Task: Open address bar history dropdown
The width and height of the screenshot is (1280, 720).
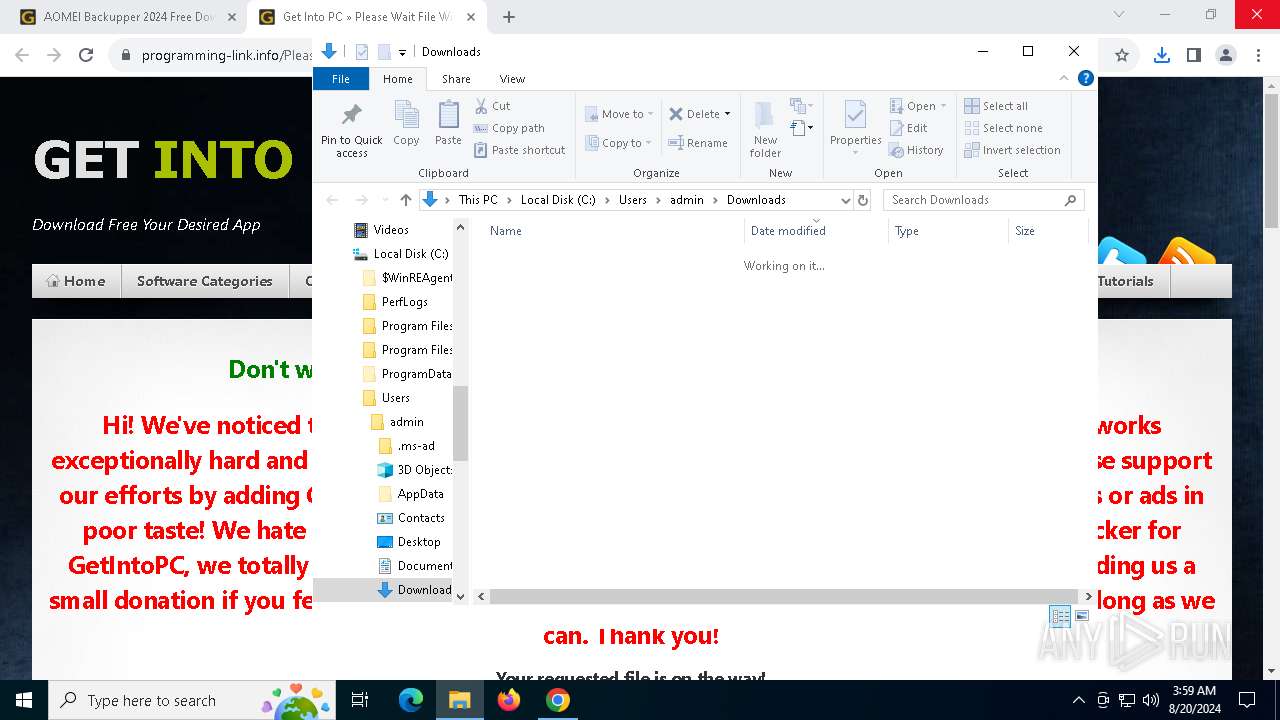Action: point(846,200)
